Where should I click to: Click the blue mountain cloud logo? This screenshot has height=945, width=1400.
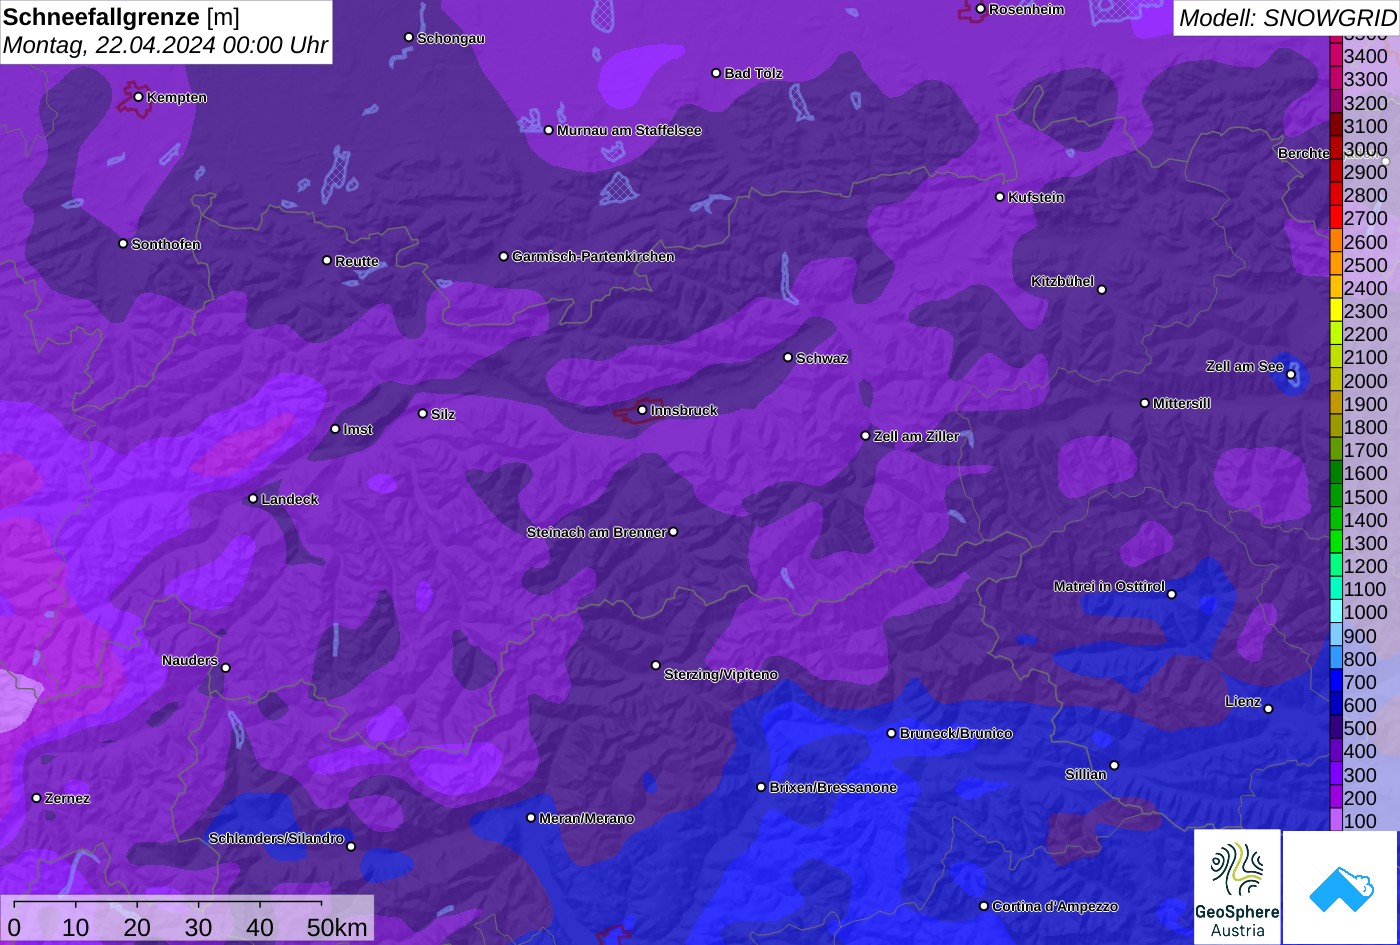pos(1340,887)
